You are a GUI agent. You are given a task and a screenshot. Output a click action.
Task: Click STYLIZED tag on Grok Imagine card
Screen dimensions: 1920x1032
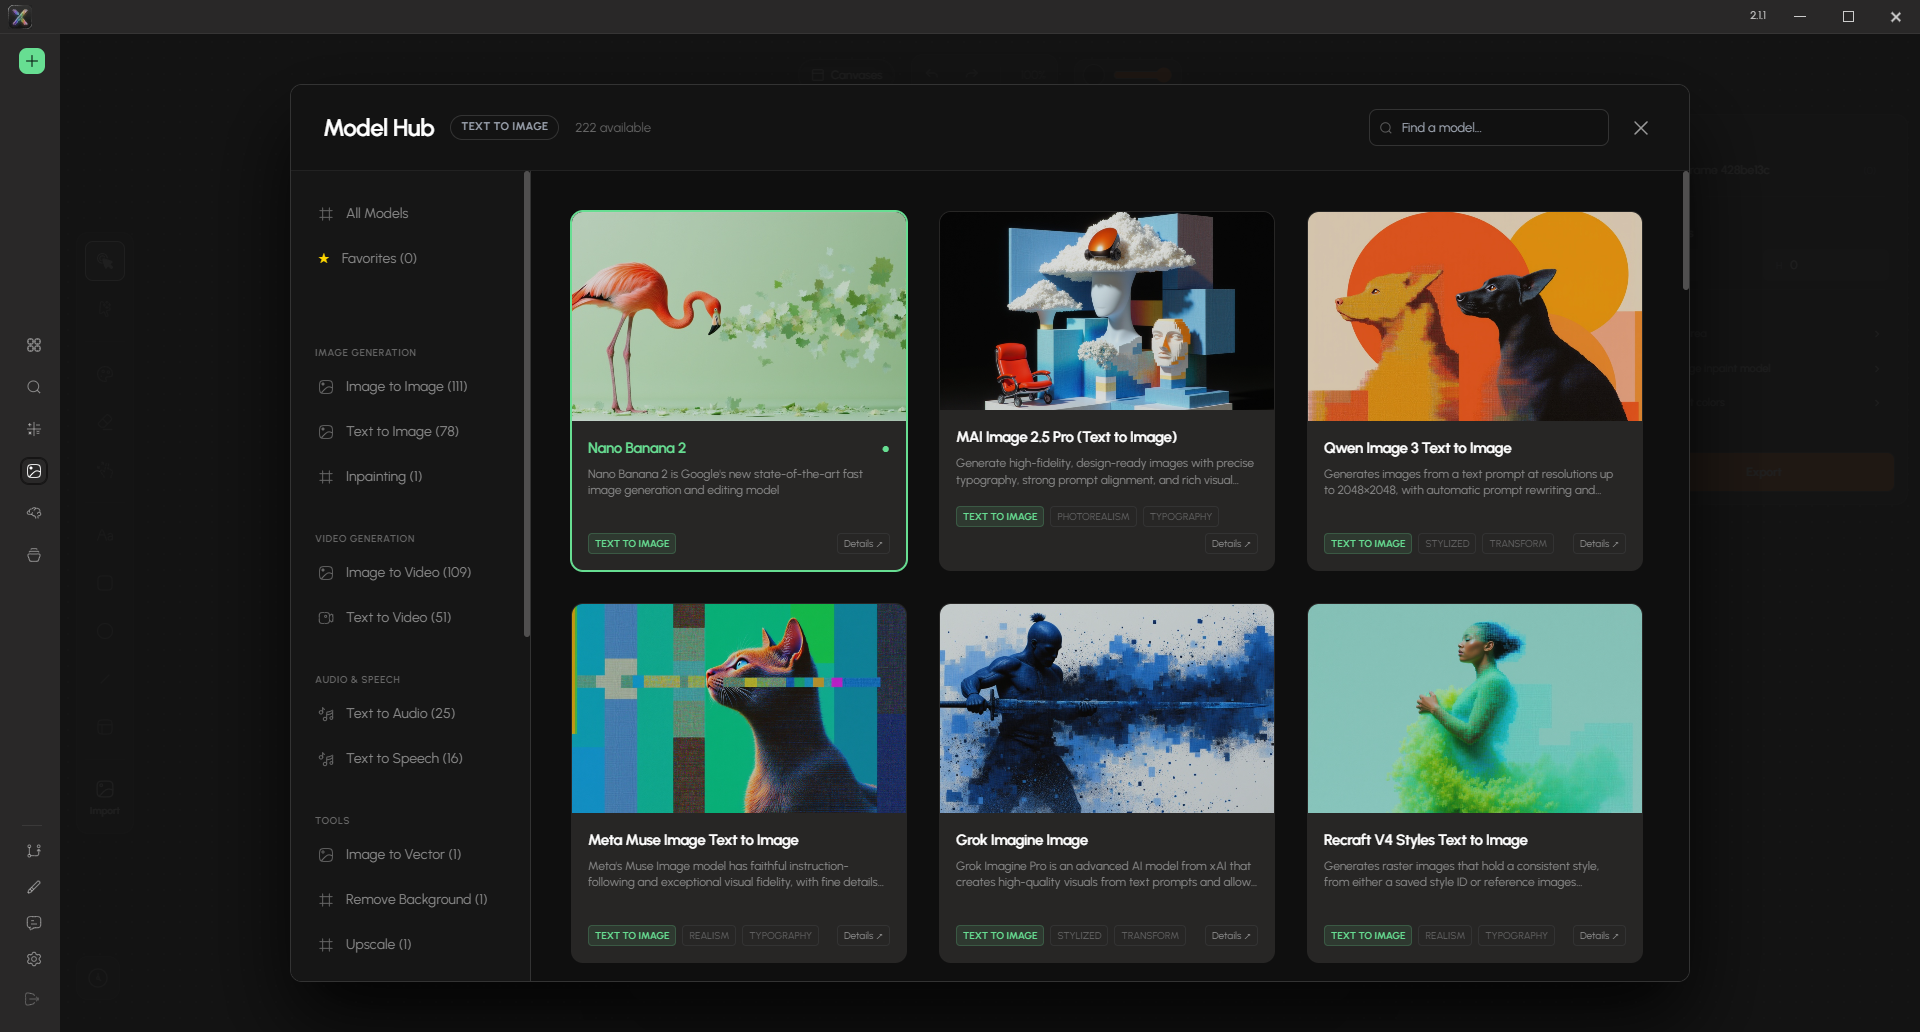(1079, 936)
